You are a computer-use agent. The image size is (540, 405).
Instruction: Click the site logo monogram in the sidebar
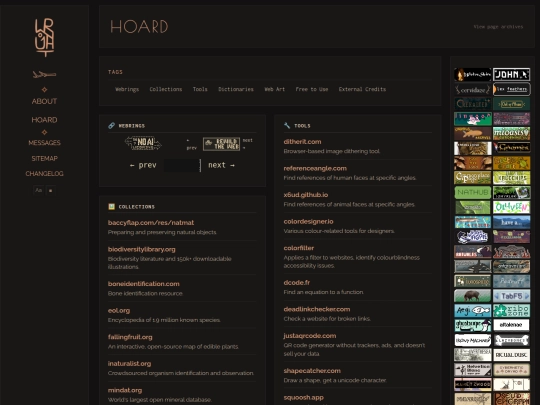coord(44,38)
